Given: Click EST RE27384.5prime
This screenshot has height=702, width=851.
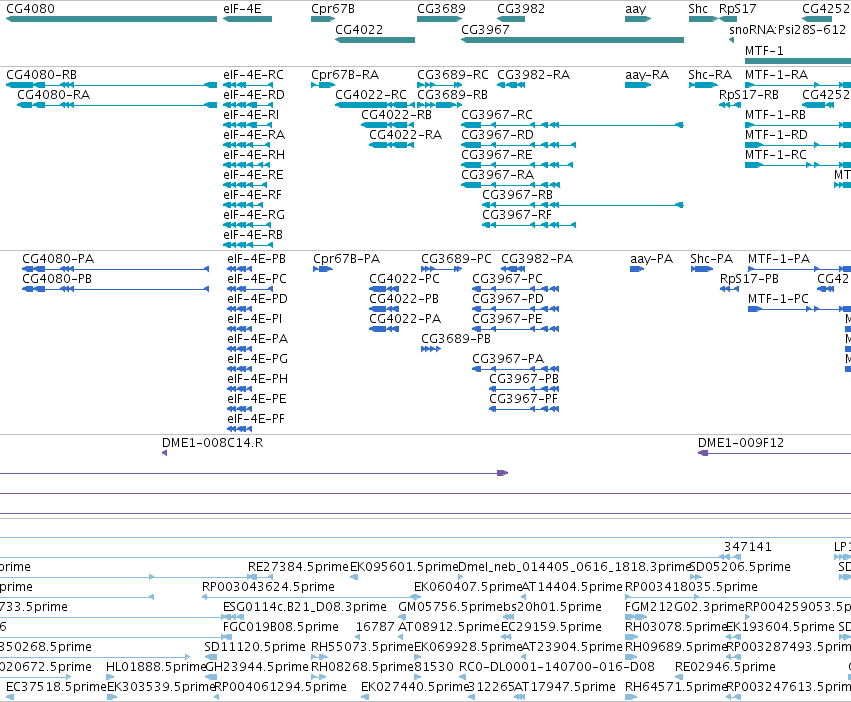Looking at the screenshot, I should [298, 567].
